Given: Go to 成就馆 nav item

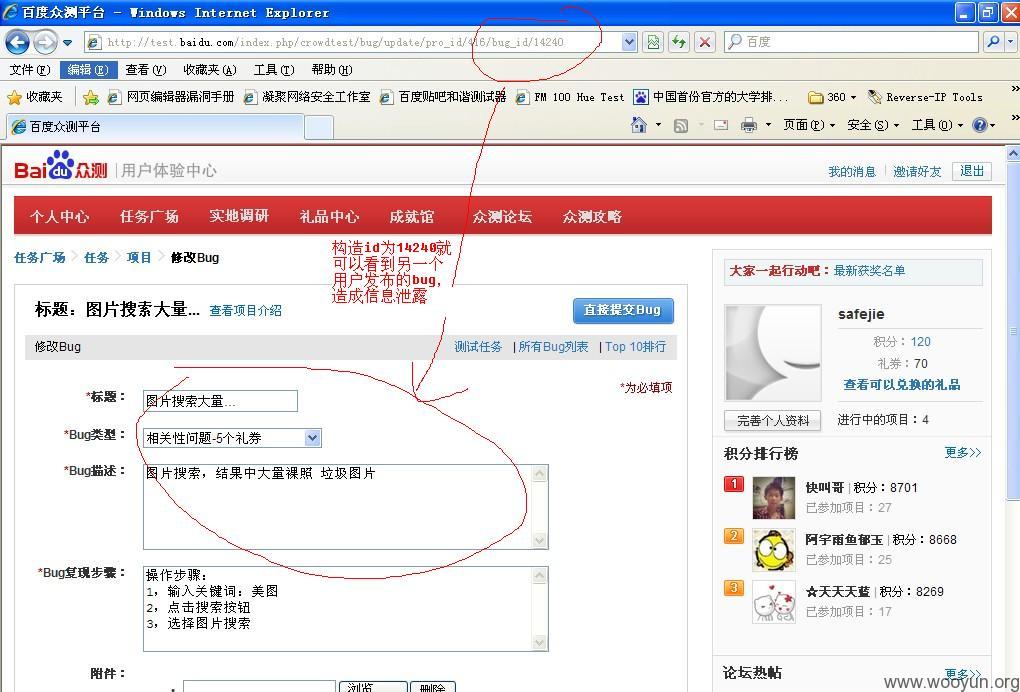Looking at the screenshot, I should pyautogui.click(x=411, y=217).
